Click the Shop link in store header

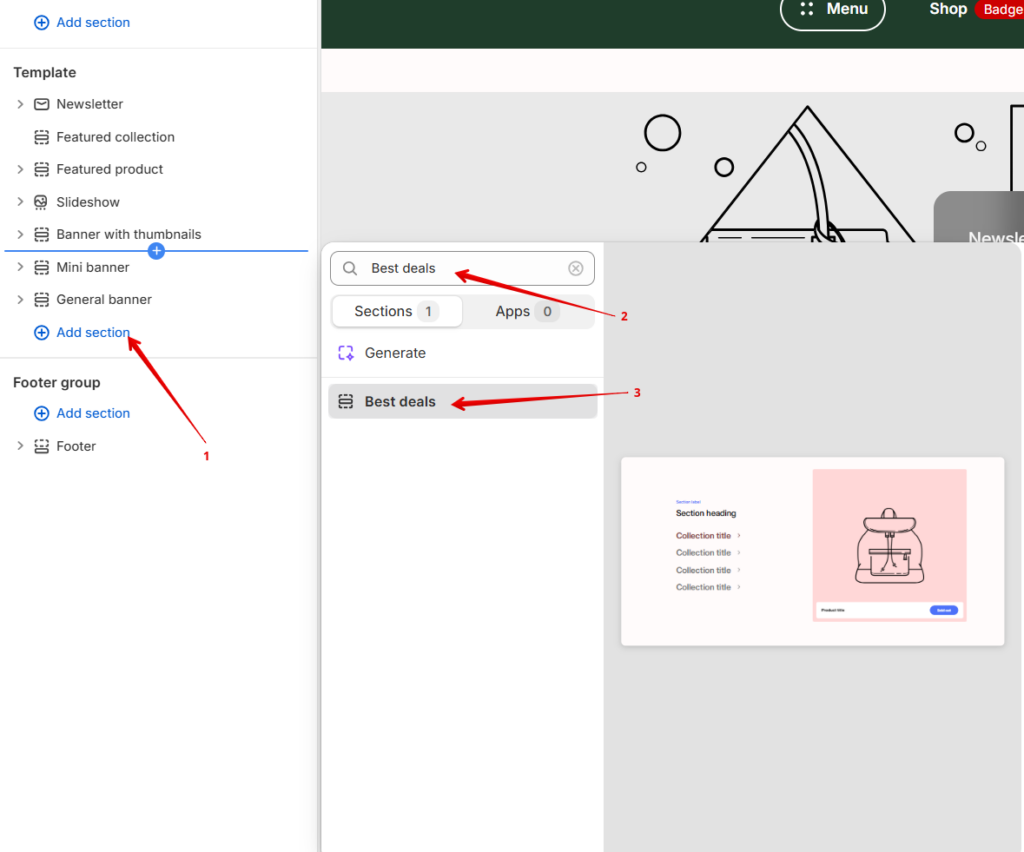(x=948, y=9)
